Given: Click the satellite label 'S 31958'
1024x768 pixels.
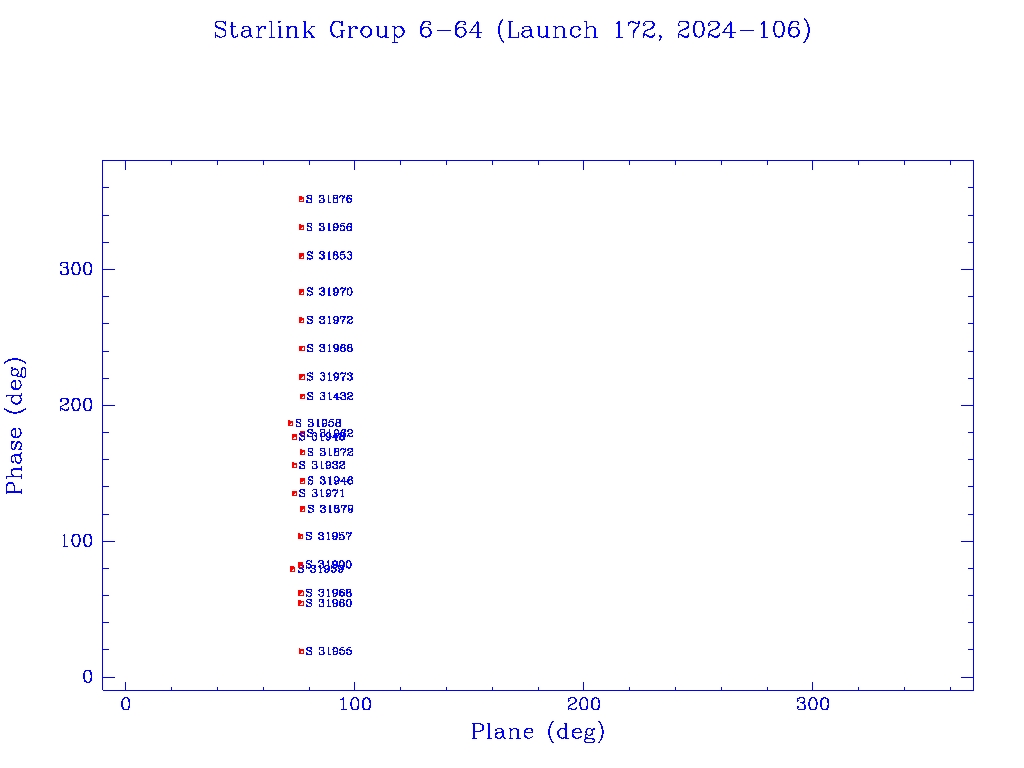Looking at the screenshot, I should (x=318, y=423).
